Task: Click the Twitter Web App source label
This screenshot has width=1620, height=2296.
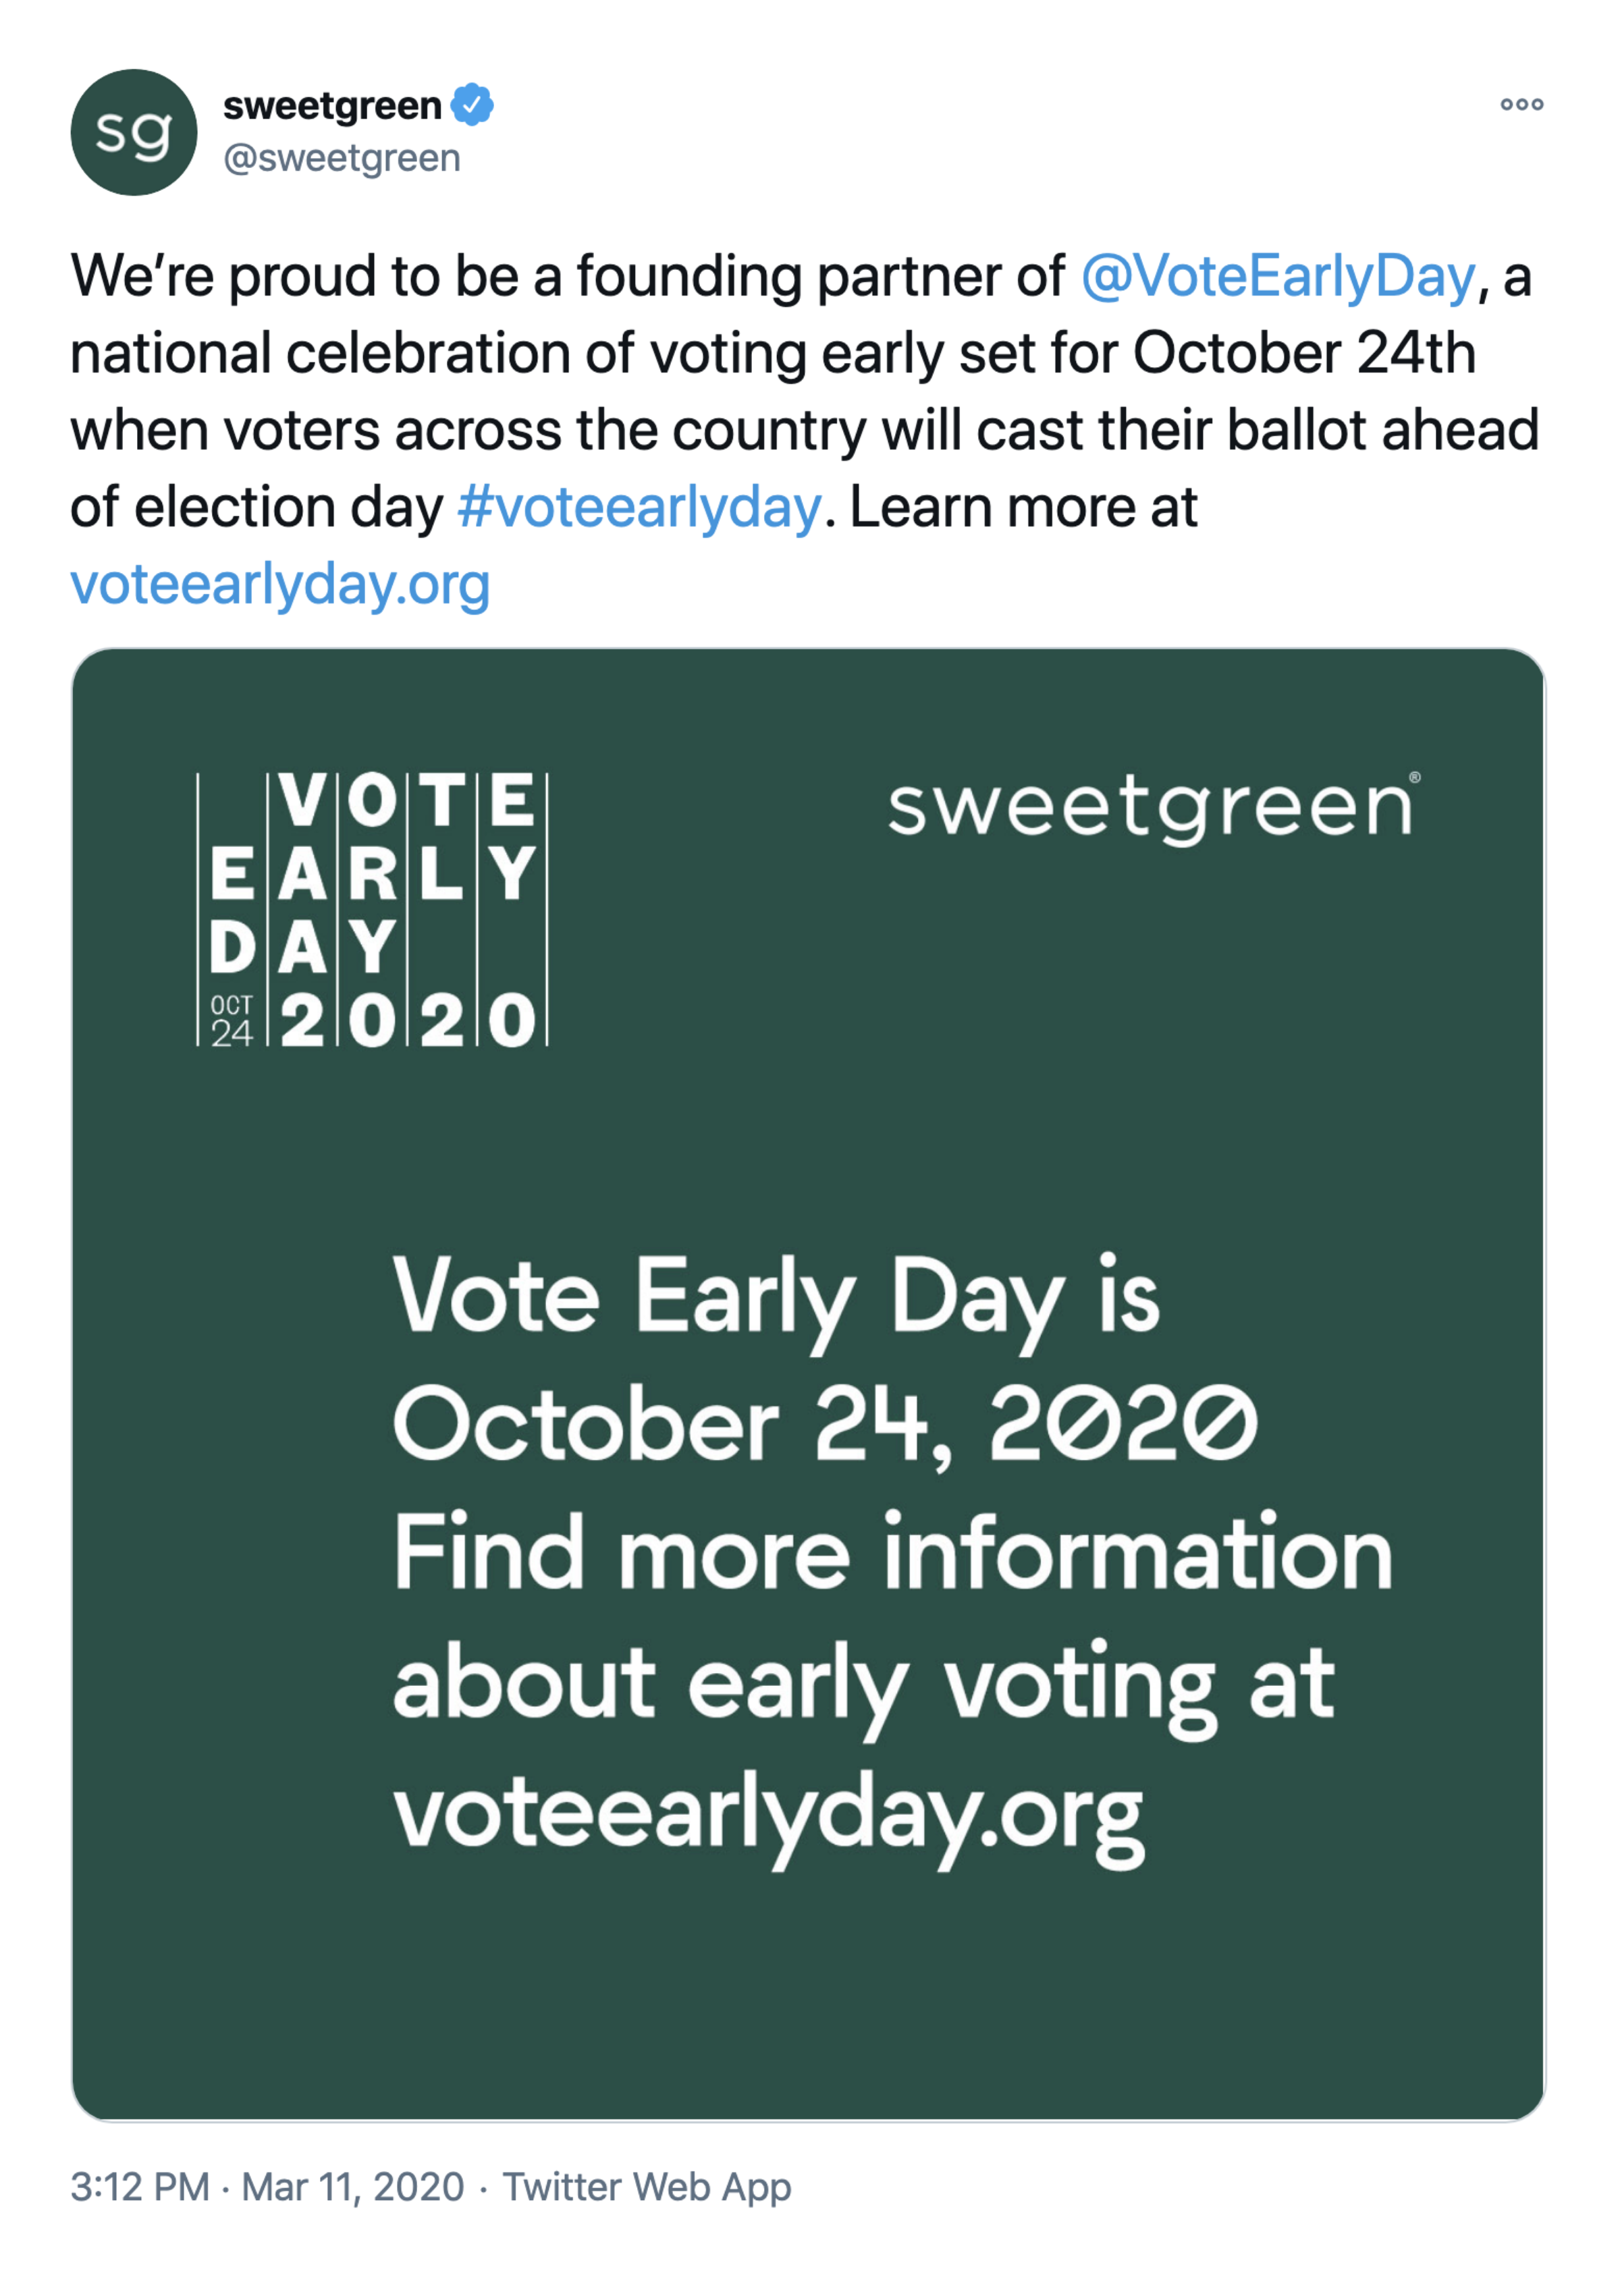Action: click(646, 2187)
